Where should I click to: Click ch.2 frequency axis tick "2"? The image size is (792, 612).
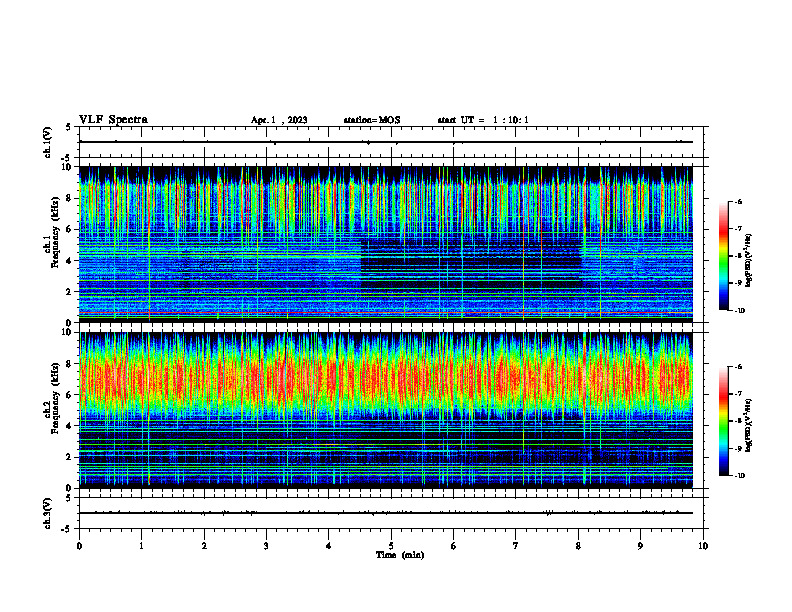coord(69,457)
